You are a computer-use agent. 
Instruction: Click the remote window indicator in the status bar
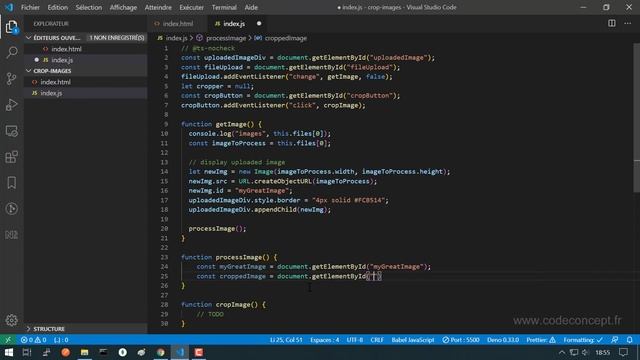(x=8, y=340)
